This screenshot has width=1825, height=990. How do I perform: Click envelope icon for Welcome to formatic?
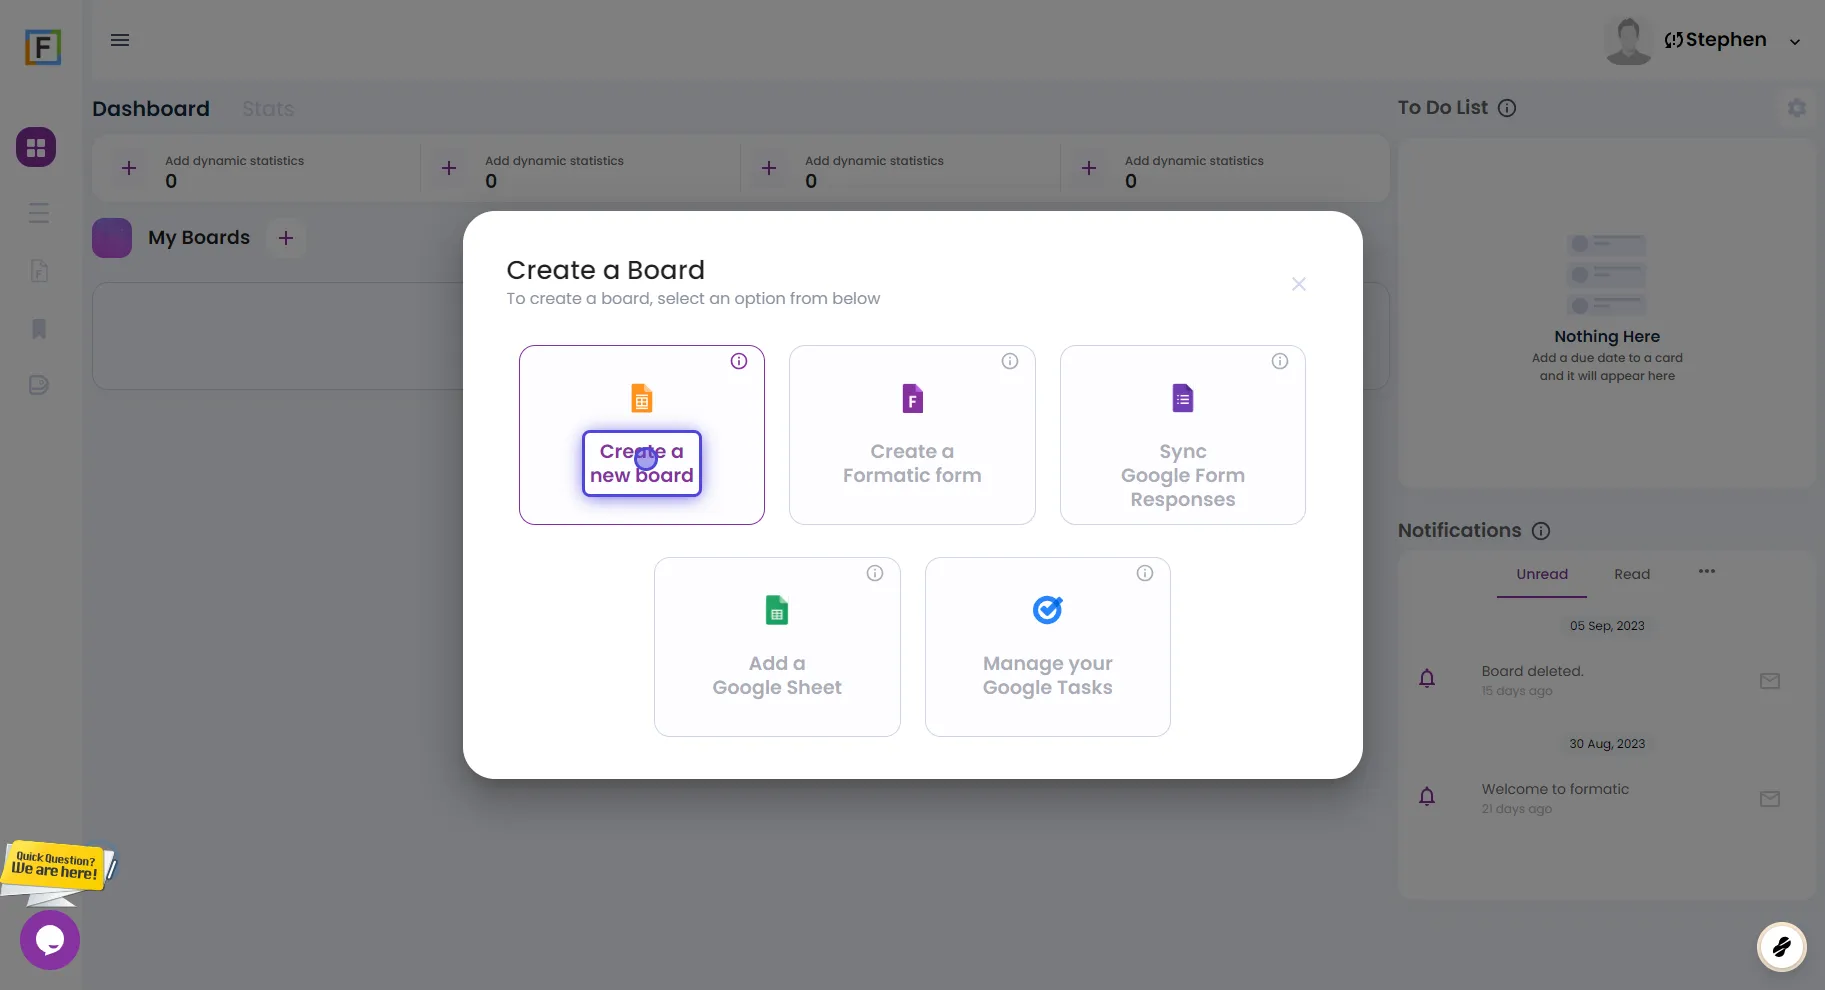[1770, 799]
